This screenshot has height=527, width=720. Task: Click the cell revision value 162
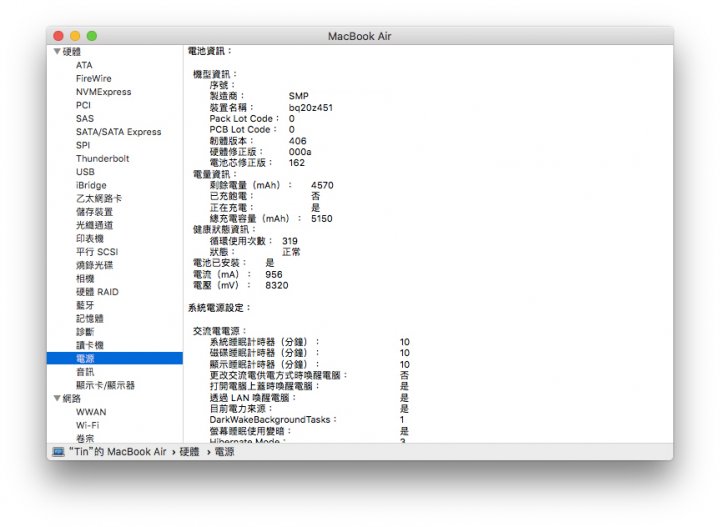[297, 163]
